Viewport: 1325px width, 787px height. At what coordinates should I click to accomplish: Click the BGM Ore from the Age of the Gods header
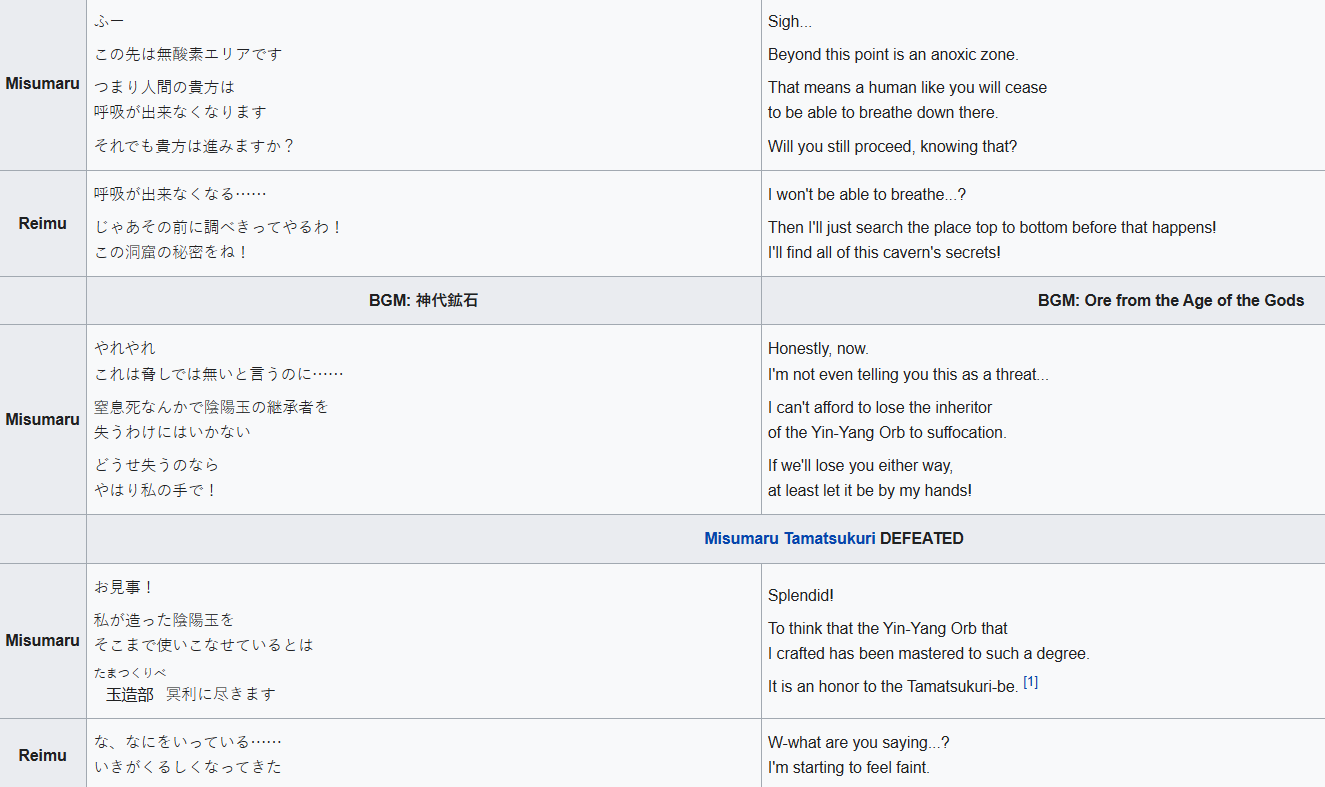(1171, 300)
